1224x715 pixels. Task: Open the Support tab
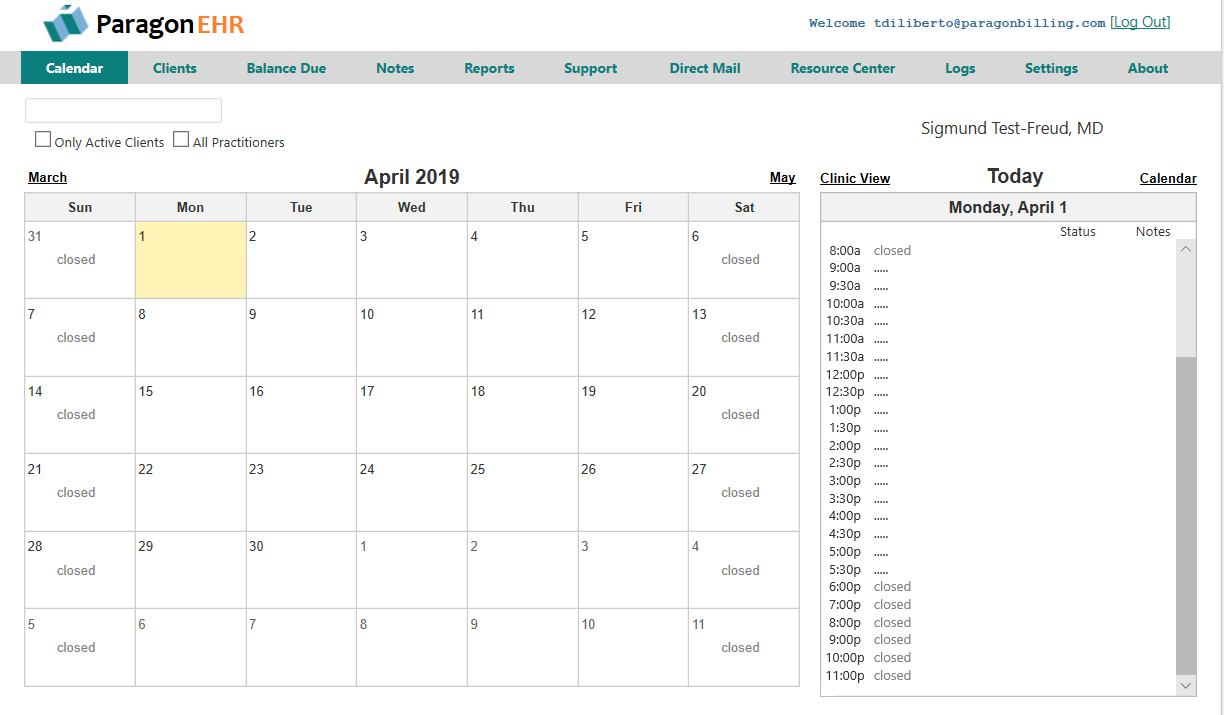point(590,68)
